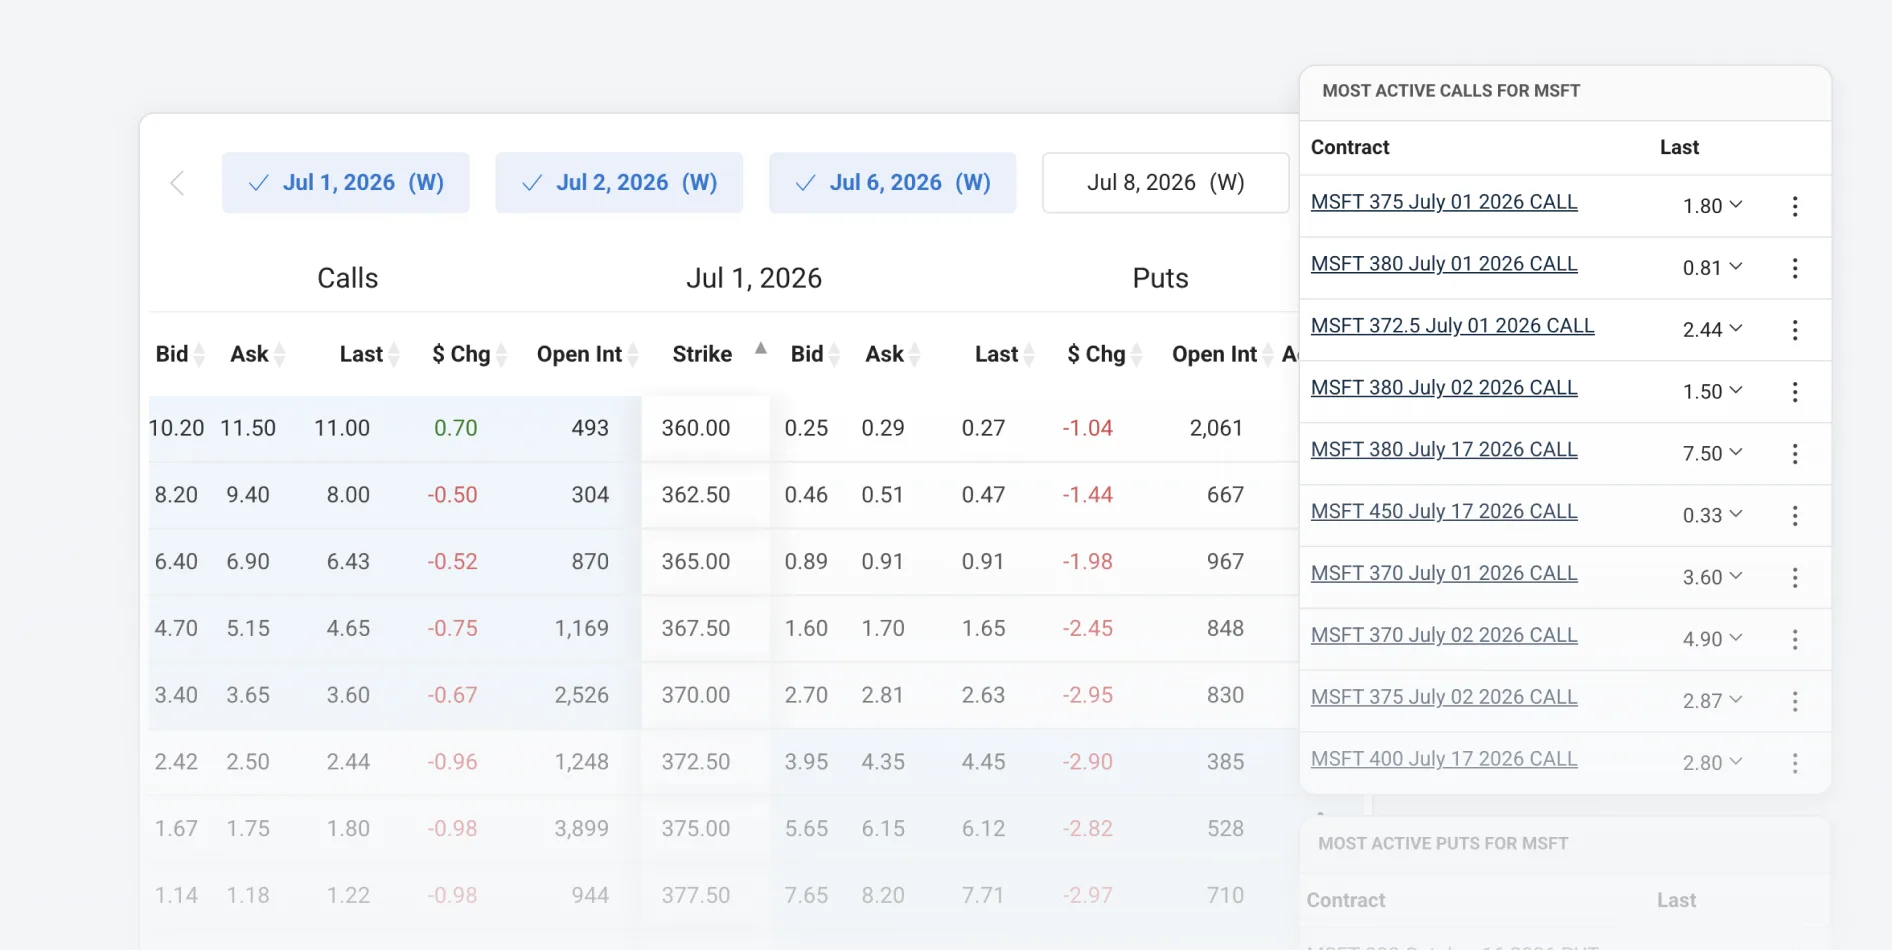Screen dimensions: 1892x950
Task: Deselect the Jul 2, 2026 (W) expiration
Action: (x=619, y=183)
